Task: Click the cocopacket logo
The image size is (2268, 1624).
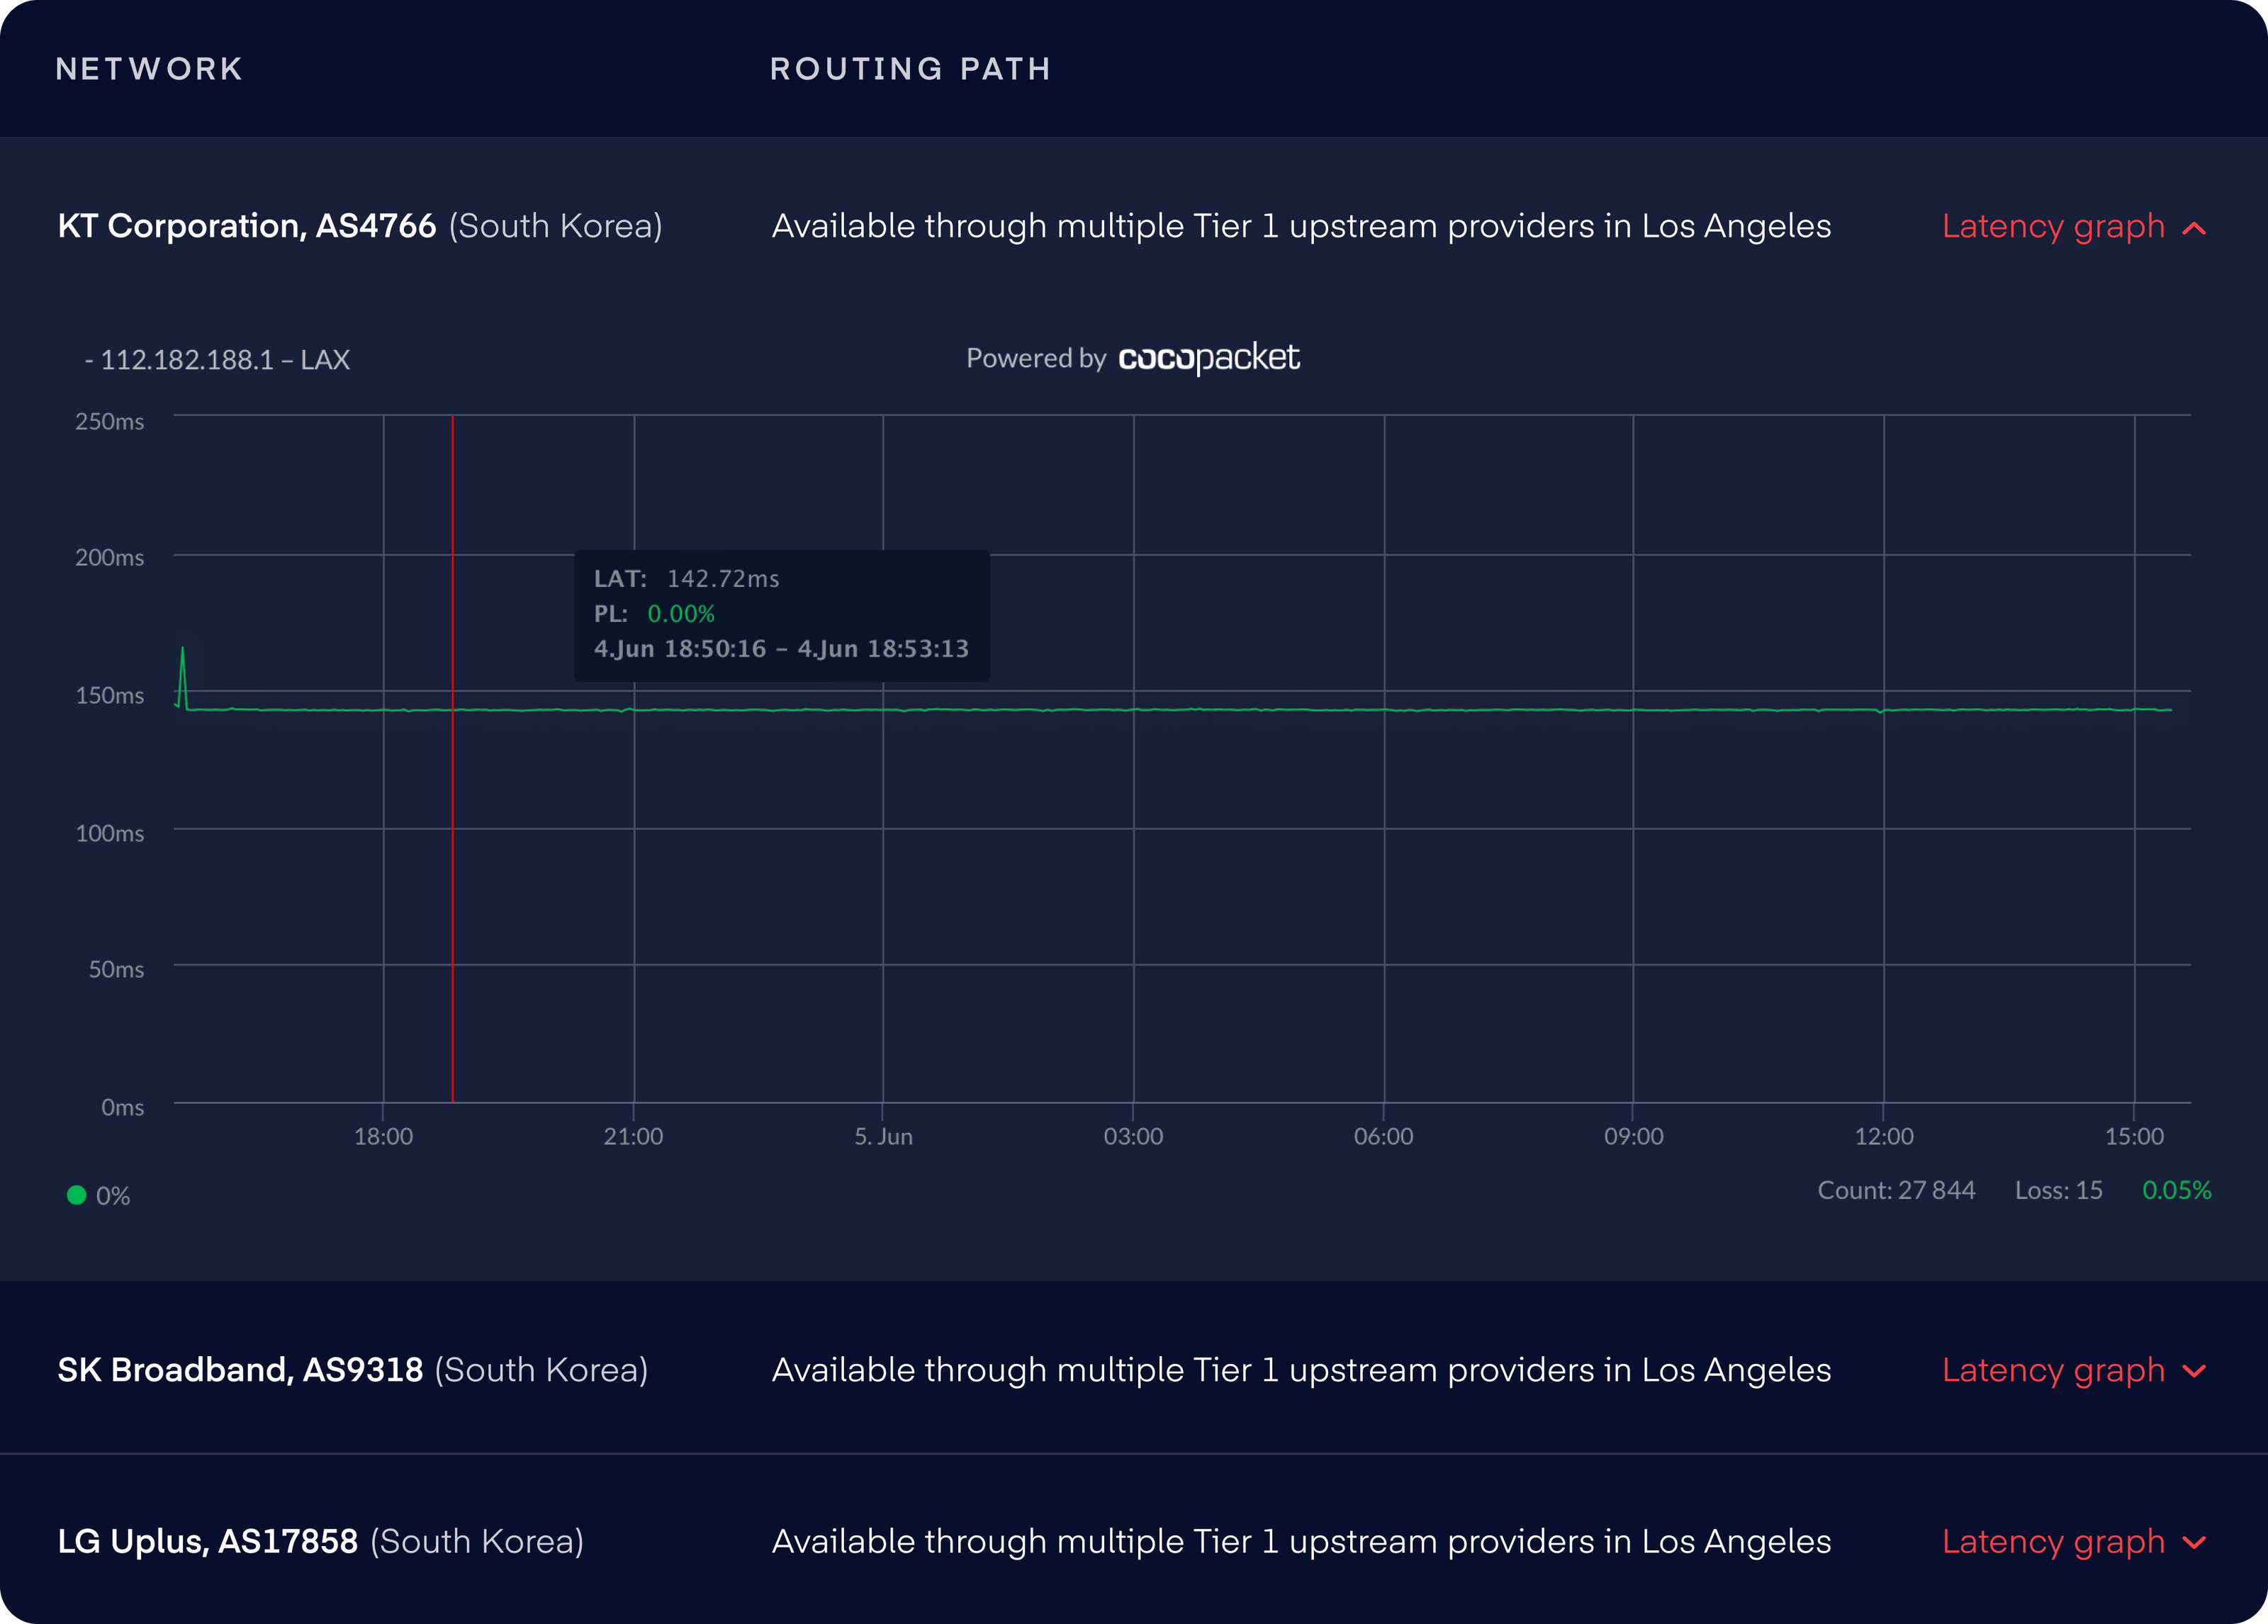Action: click(x=1209, y=358)
